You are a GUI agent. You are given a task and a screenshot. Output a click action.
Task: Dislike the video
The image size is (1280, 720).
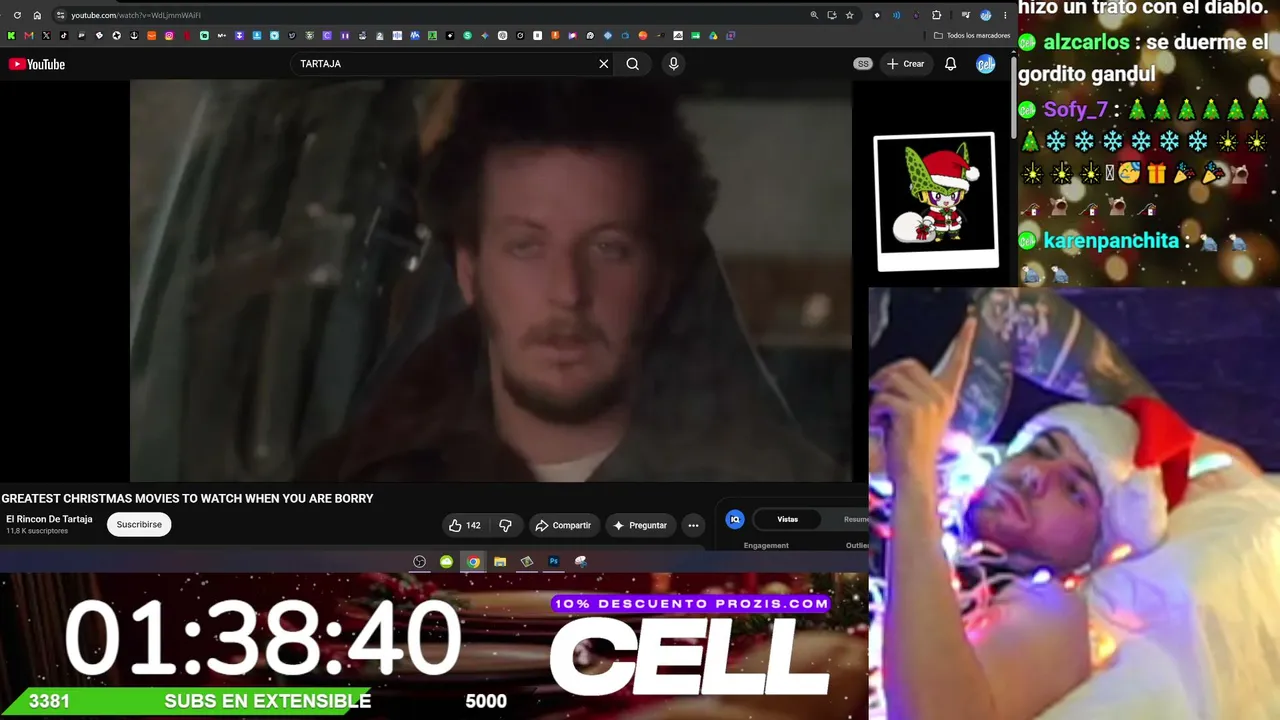[x=506, y=525]
